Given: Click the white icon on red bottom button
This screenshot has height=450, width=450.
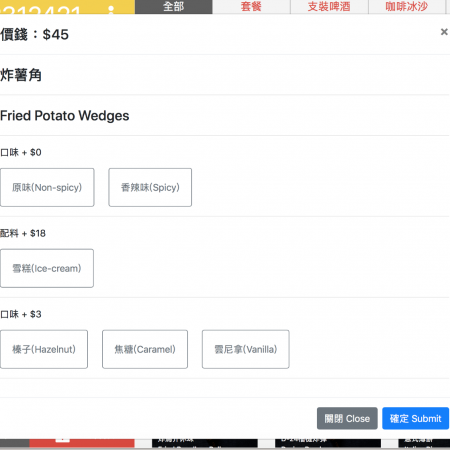Looking at the screenshot, I should point(62,441).
